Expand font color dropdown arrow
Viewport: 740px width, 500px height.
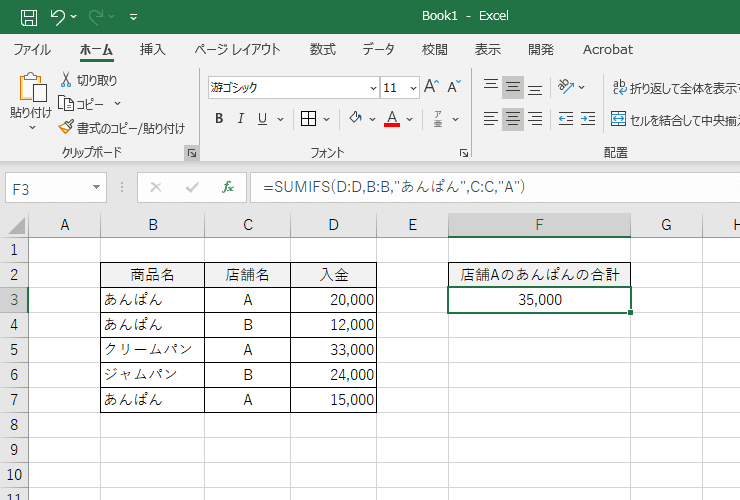(x=409, y=119)
